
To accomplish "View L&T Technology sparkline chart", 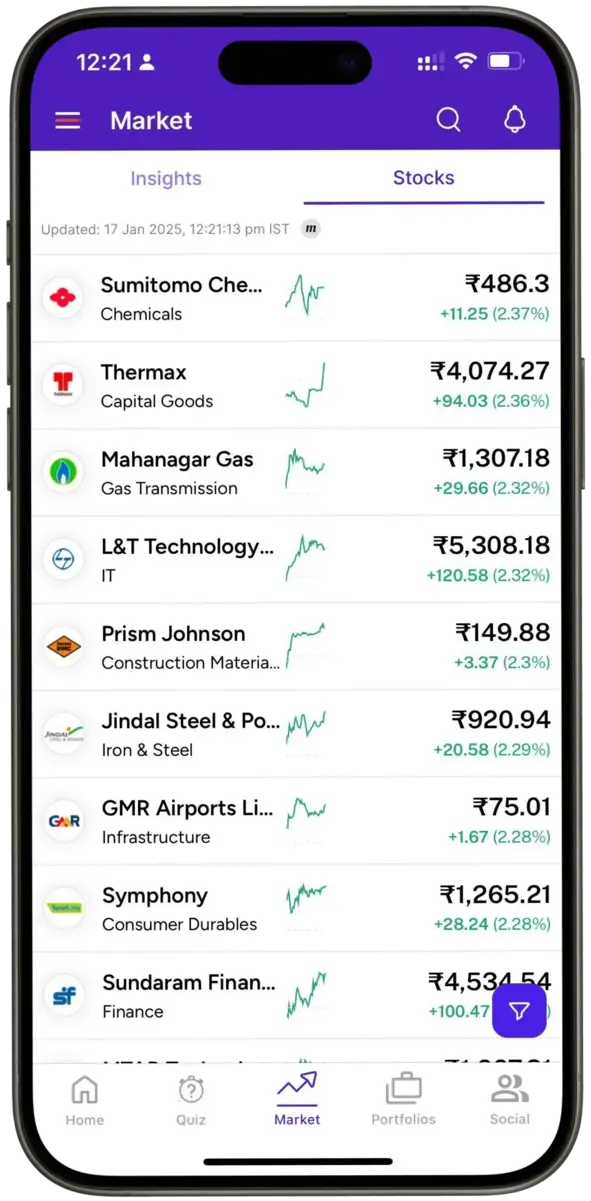I will point(305,559).
